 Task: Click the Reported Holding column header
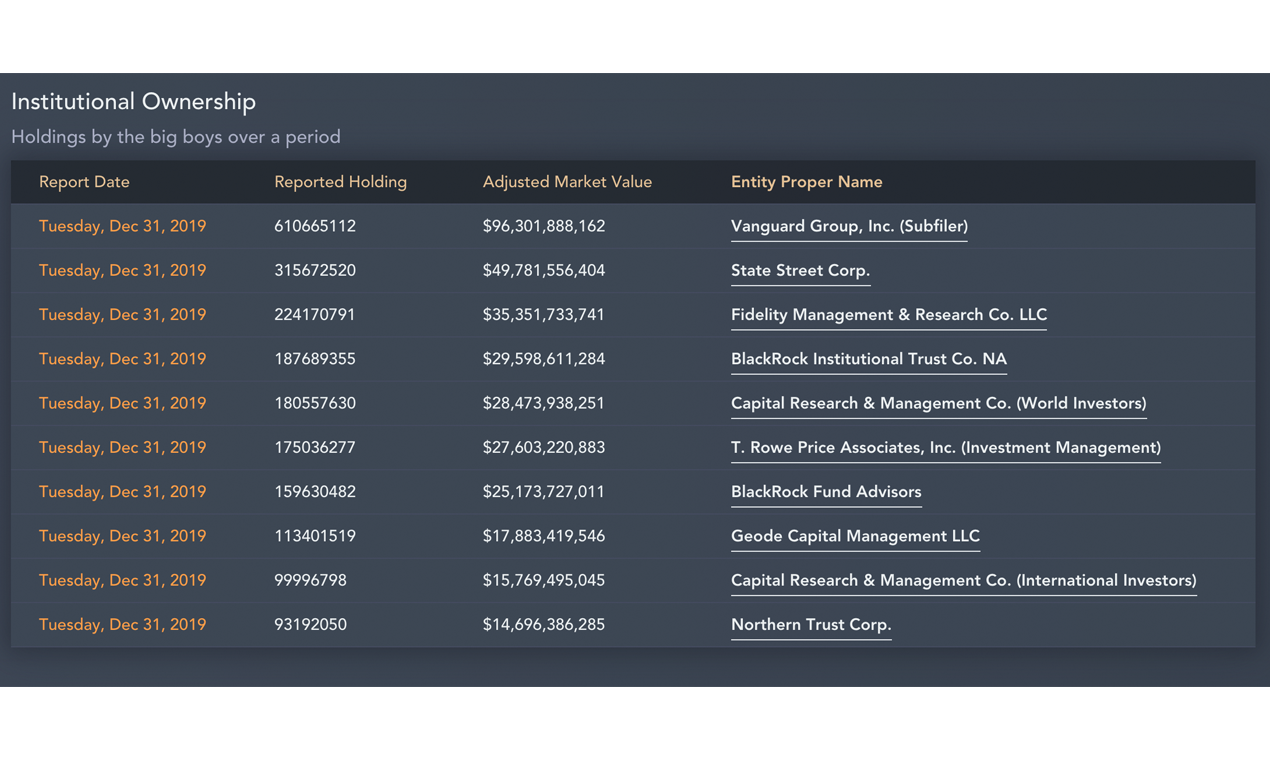tap(340, 182)
